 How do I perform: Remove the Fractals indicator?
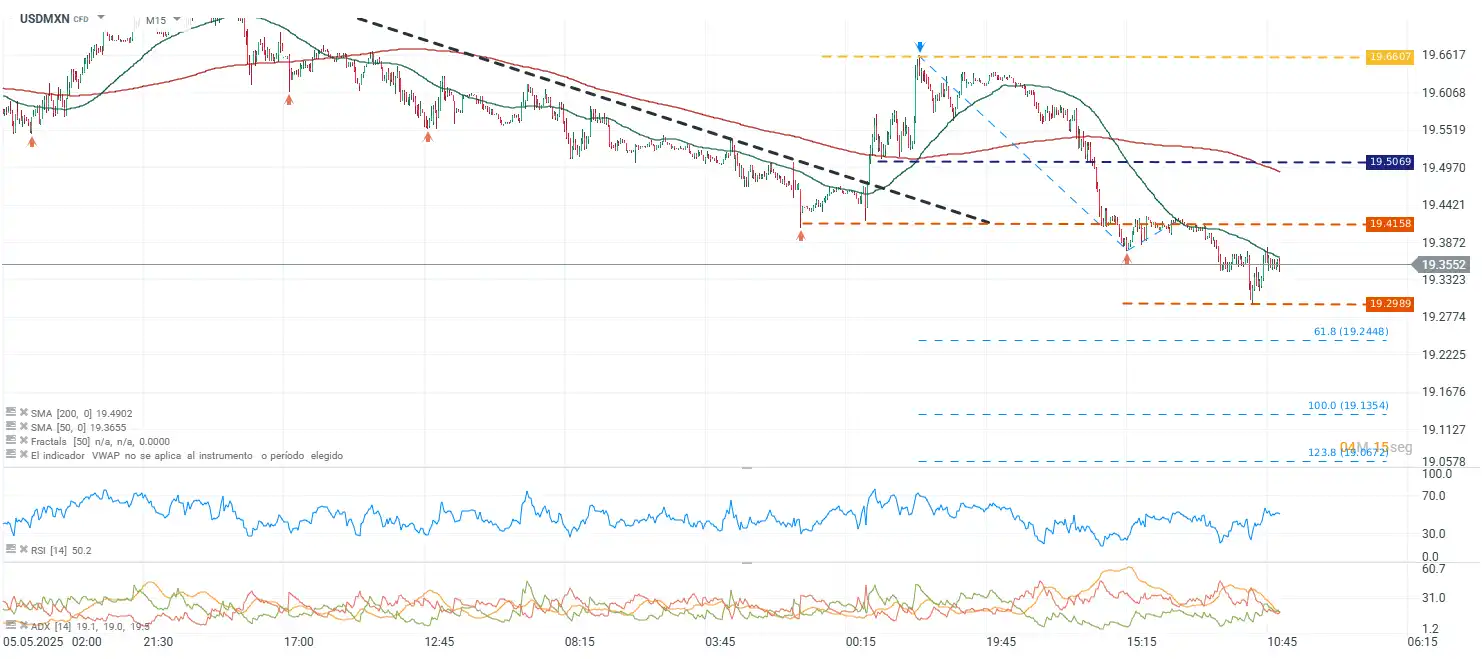point(22,441)
